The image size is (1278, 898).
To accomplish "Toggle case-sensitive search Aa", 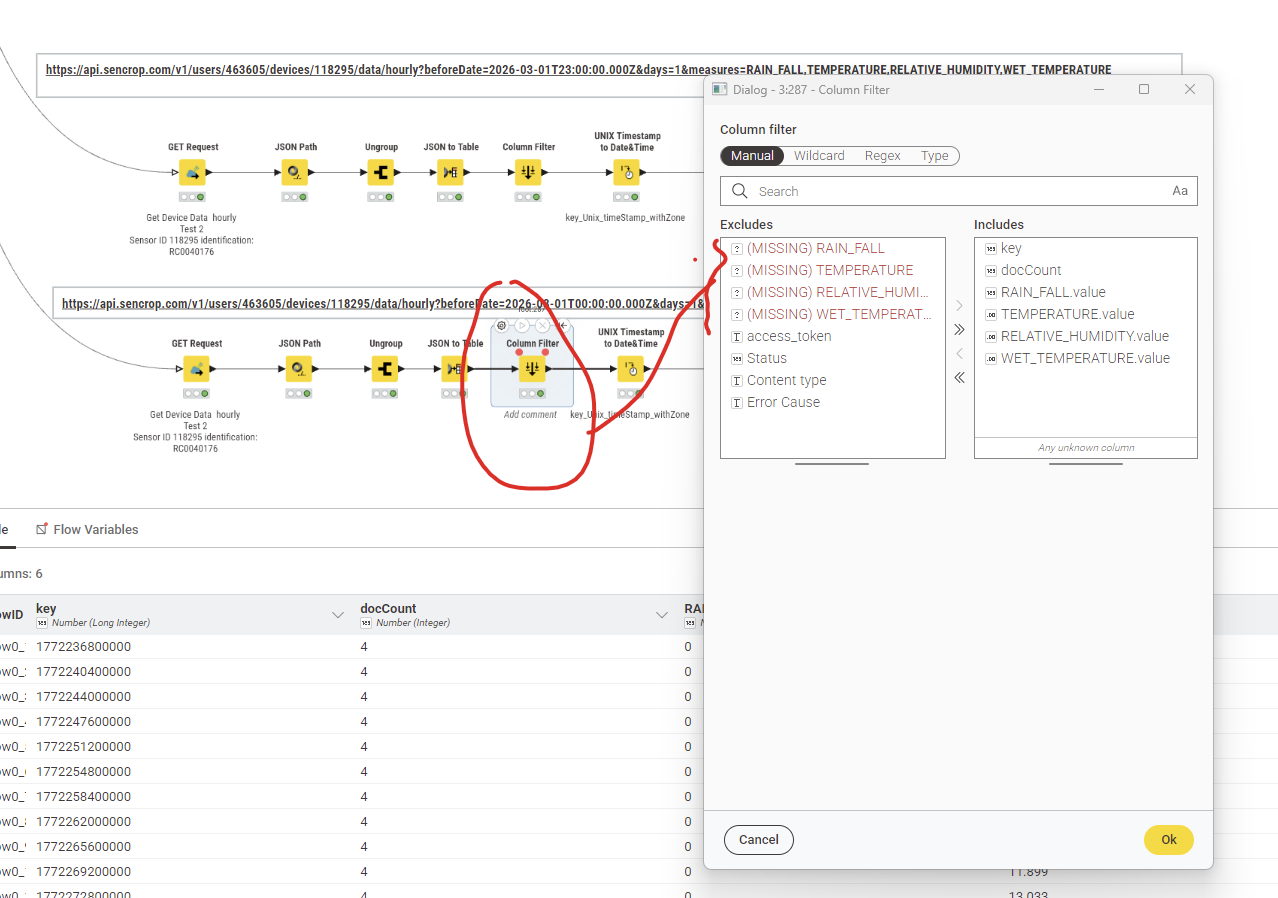I will (x=1180, y=191).
